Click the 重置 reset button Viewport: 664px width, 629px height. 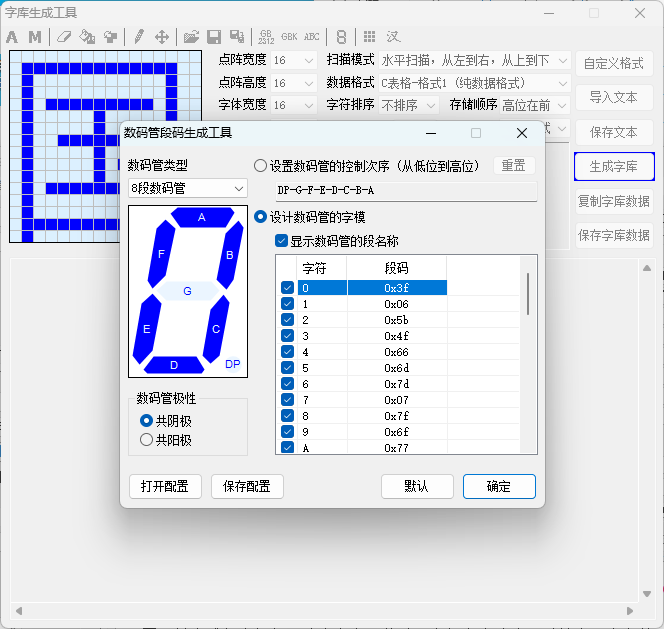tap(514, 166)
